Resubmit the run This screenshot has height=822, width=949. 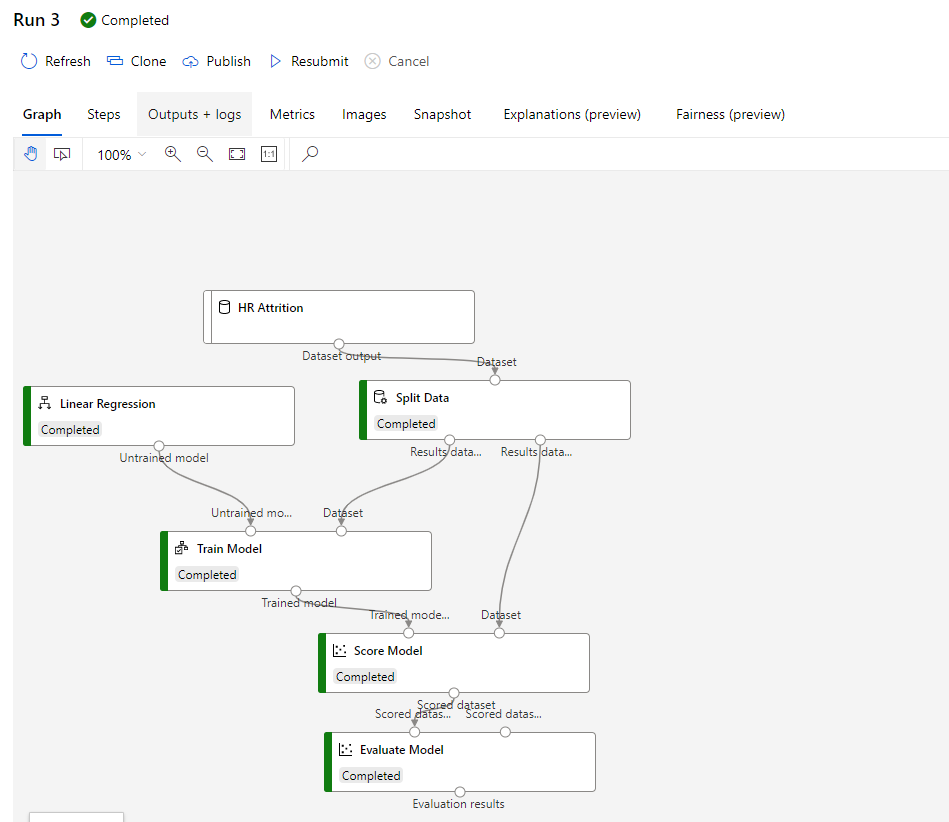click(x=309, y=61)
